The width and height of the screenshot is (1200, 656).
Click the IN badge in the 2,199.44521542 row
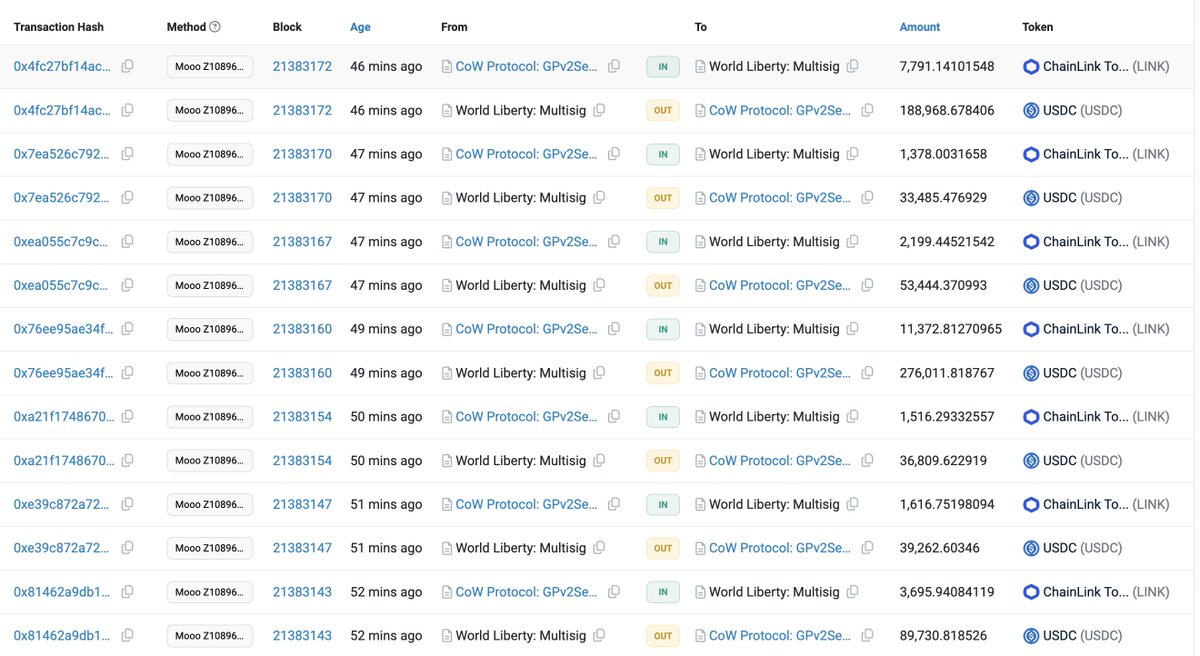[663, 242]
